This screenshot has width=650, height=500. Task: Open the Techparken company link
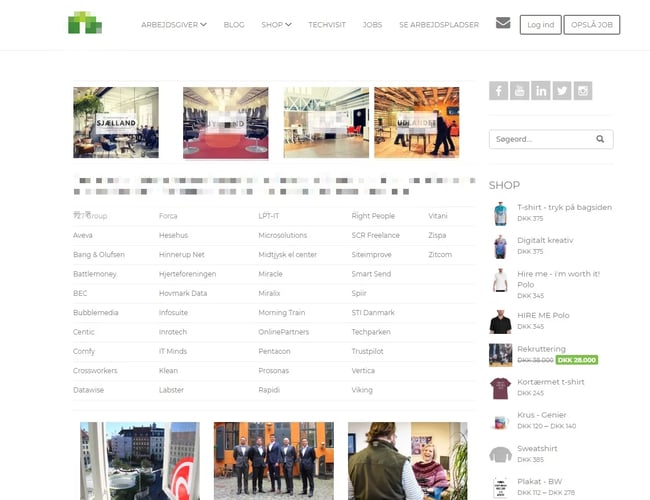point(371,332)
